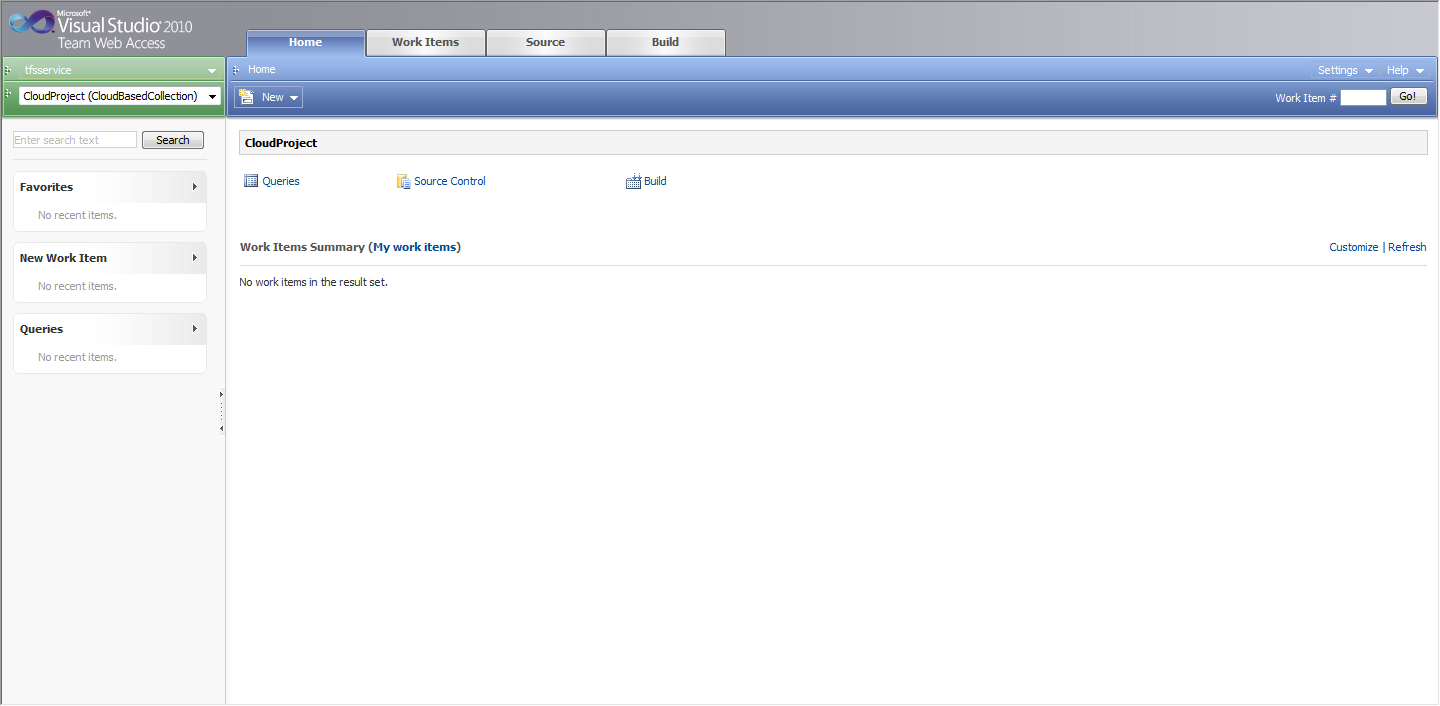Click the Source Control folder icon
The image size is (1440, 706).
404,181
